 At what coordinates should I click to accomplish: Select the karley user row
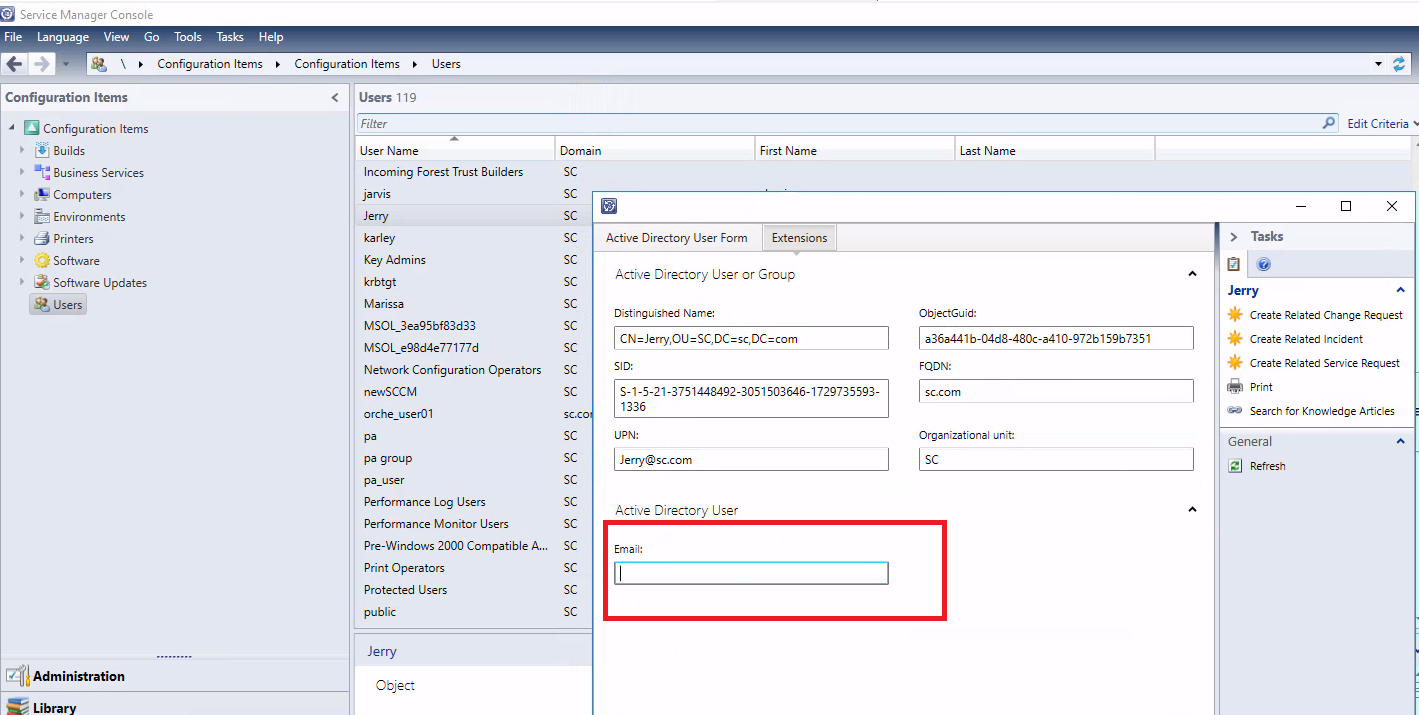[474, 238]
